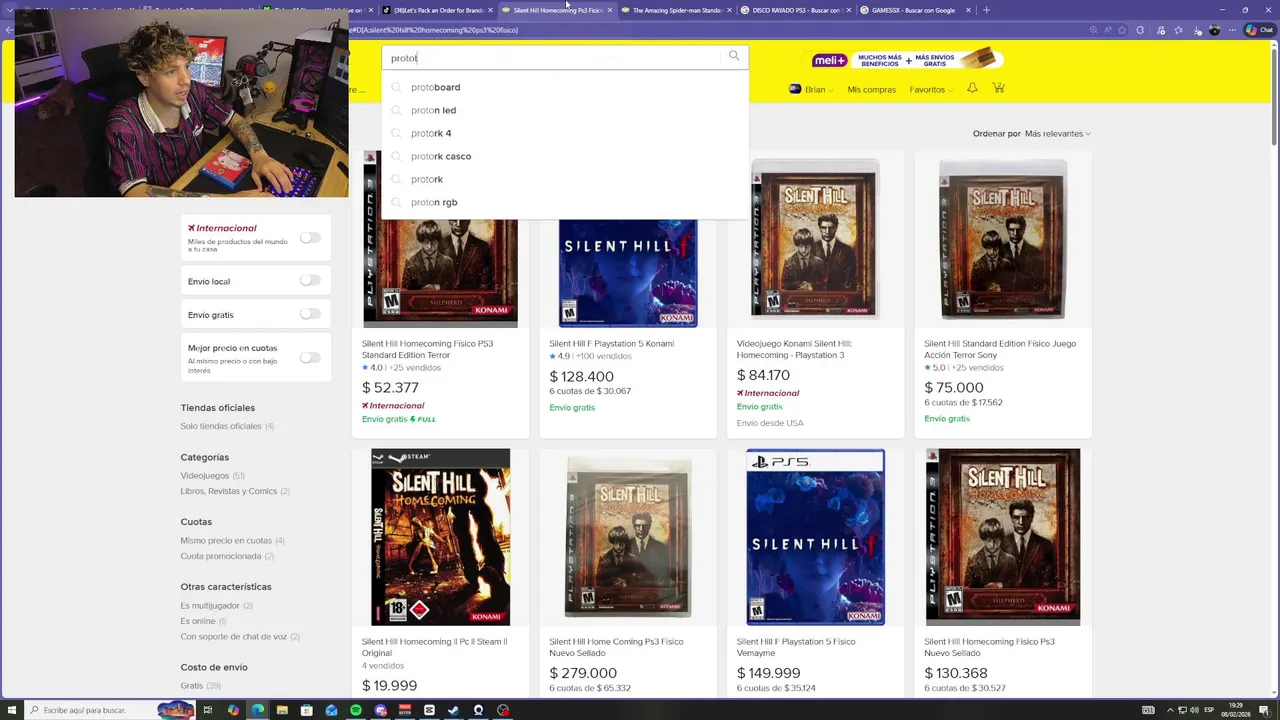Open the Silent Hill Homecoming PC Steam thumbnail

[440, 537]
